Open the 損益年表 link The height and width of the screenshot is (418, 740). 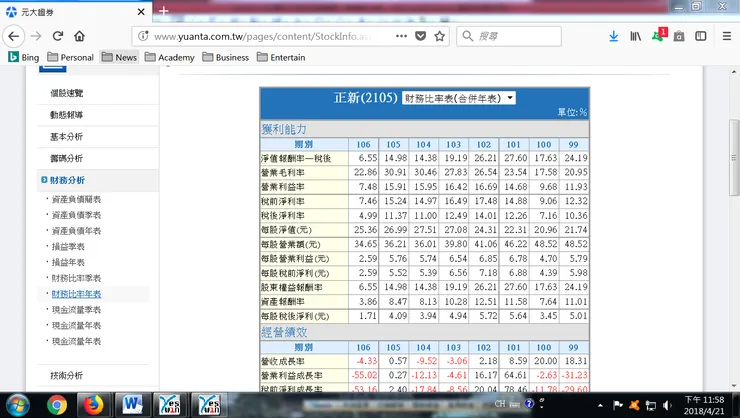click(68, 262)
